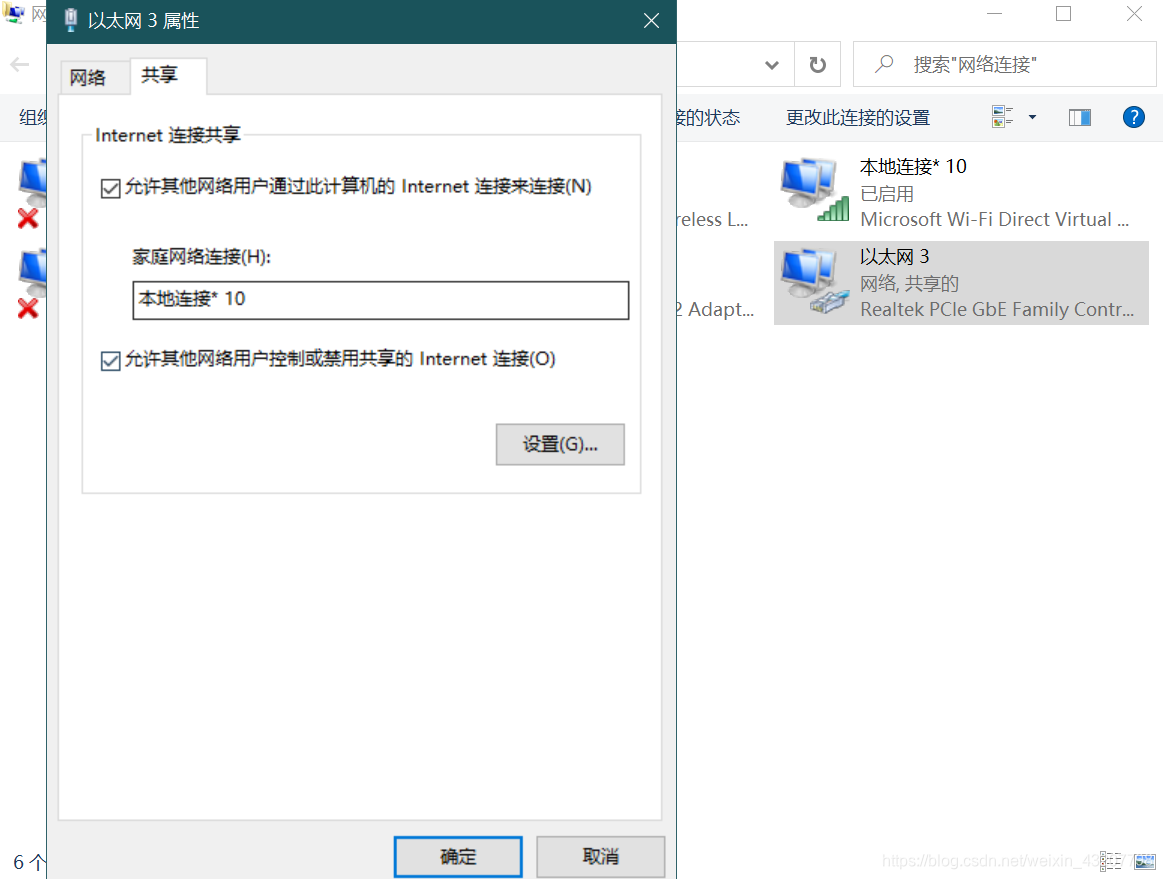Switch to the 网络 tab

tap(88, 77)
